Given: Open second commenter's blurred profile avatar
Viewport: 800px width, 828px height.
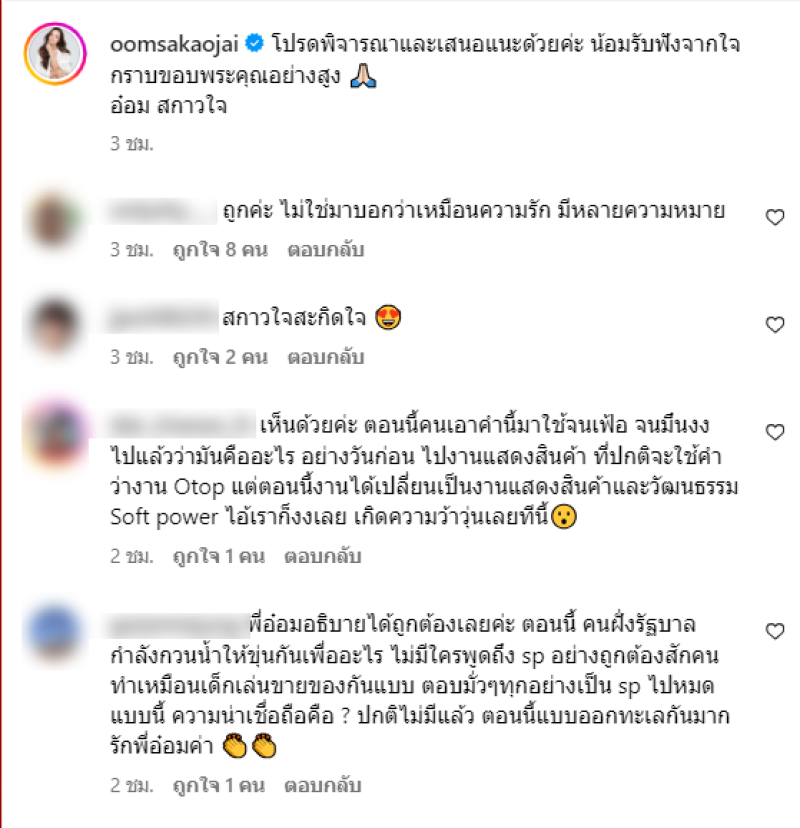Looking at the screenshot, I should pyautogui.click(x=53, y=325).
